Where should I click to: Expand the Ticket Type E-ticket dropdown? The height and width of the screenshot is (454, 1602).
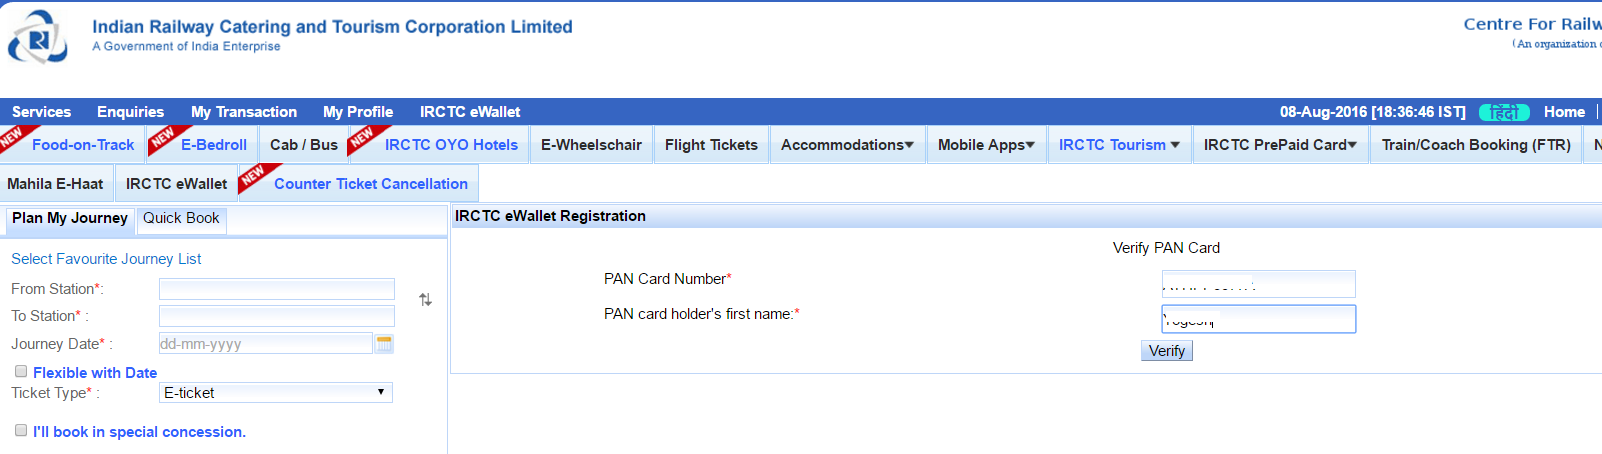click(x=276, y=393)
